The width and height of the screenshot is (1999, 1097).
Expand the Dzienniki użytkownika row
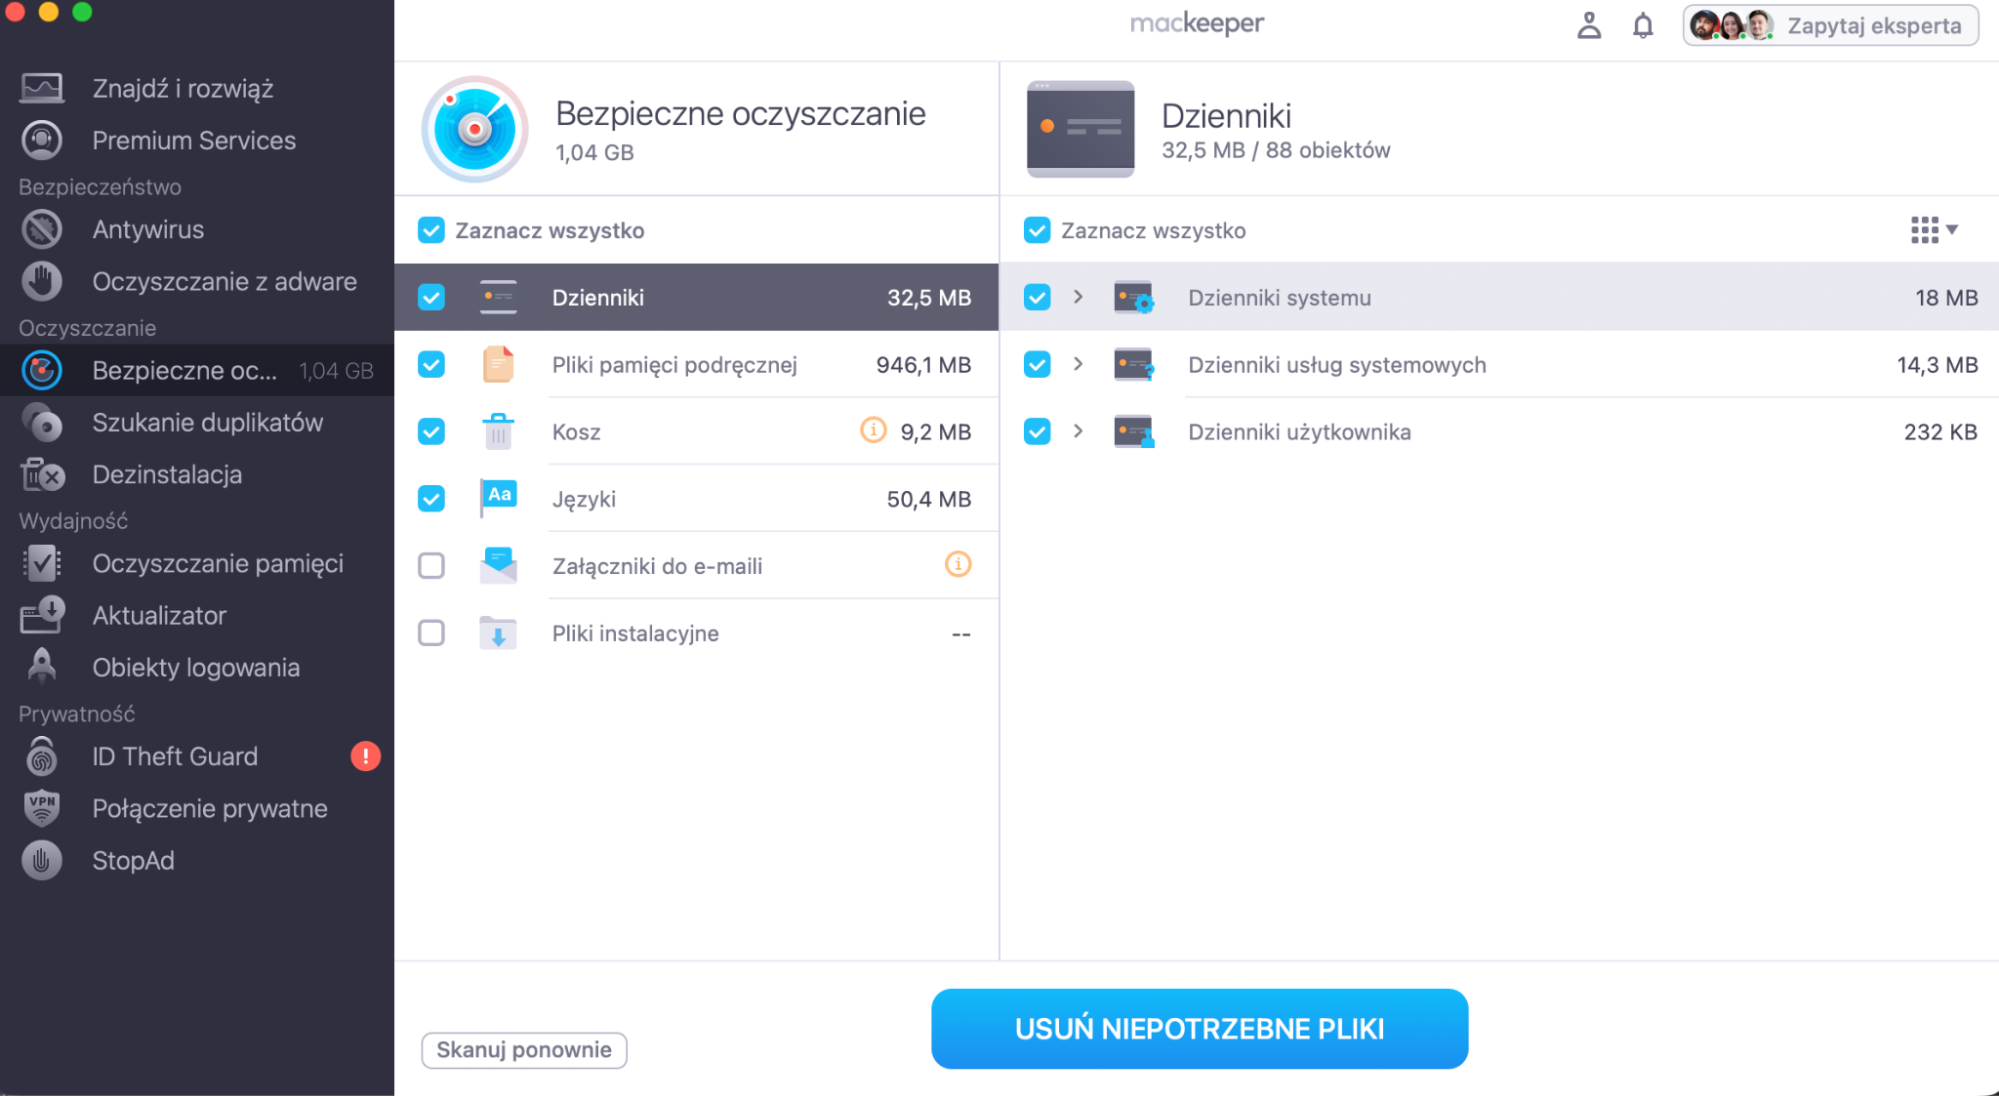1078,431
